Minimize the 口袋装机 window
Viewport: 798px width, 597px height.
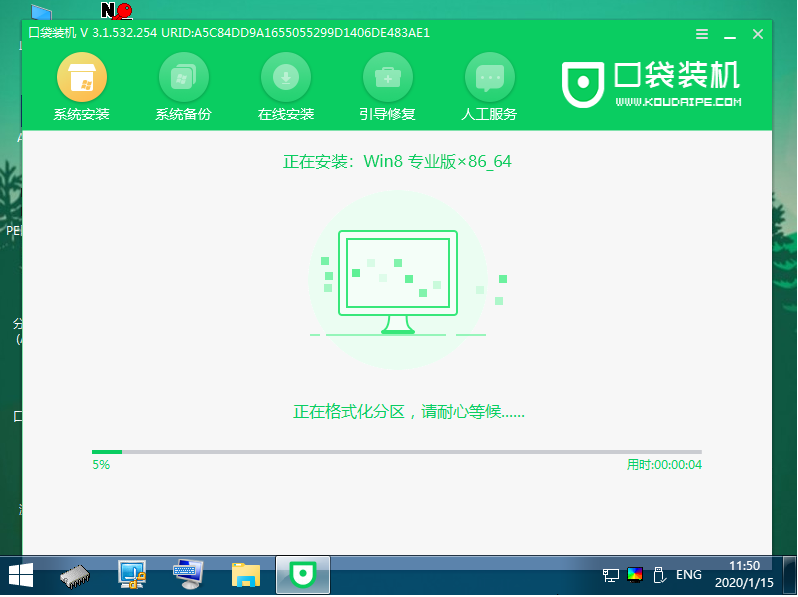point(731,33)
